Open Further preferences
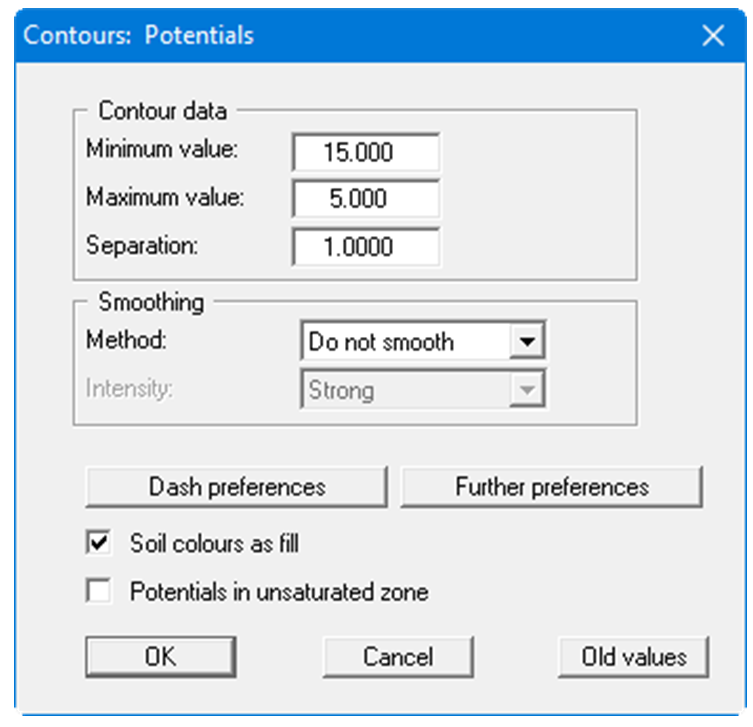 pos(552,487)
